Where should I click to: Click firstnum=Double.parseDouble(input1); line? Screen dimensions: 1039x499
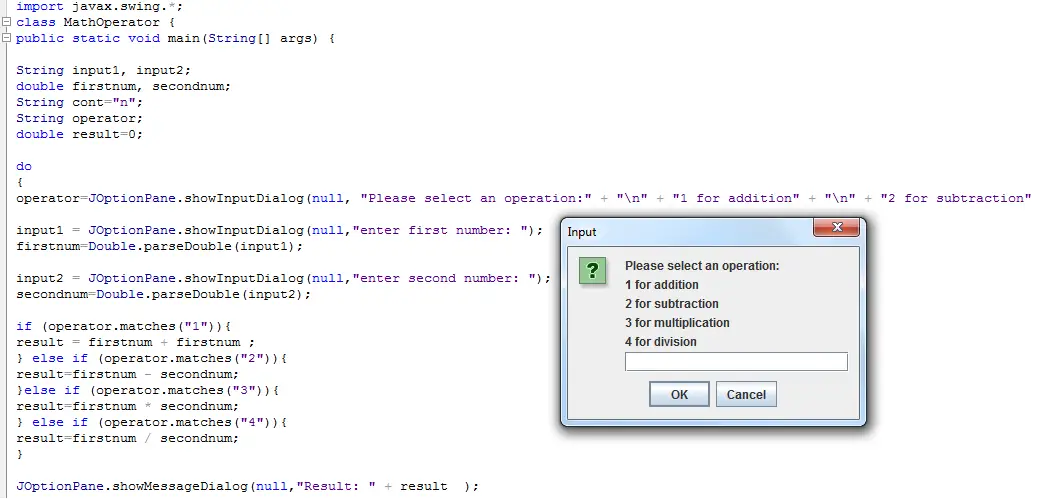point(159,246)
